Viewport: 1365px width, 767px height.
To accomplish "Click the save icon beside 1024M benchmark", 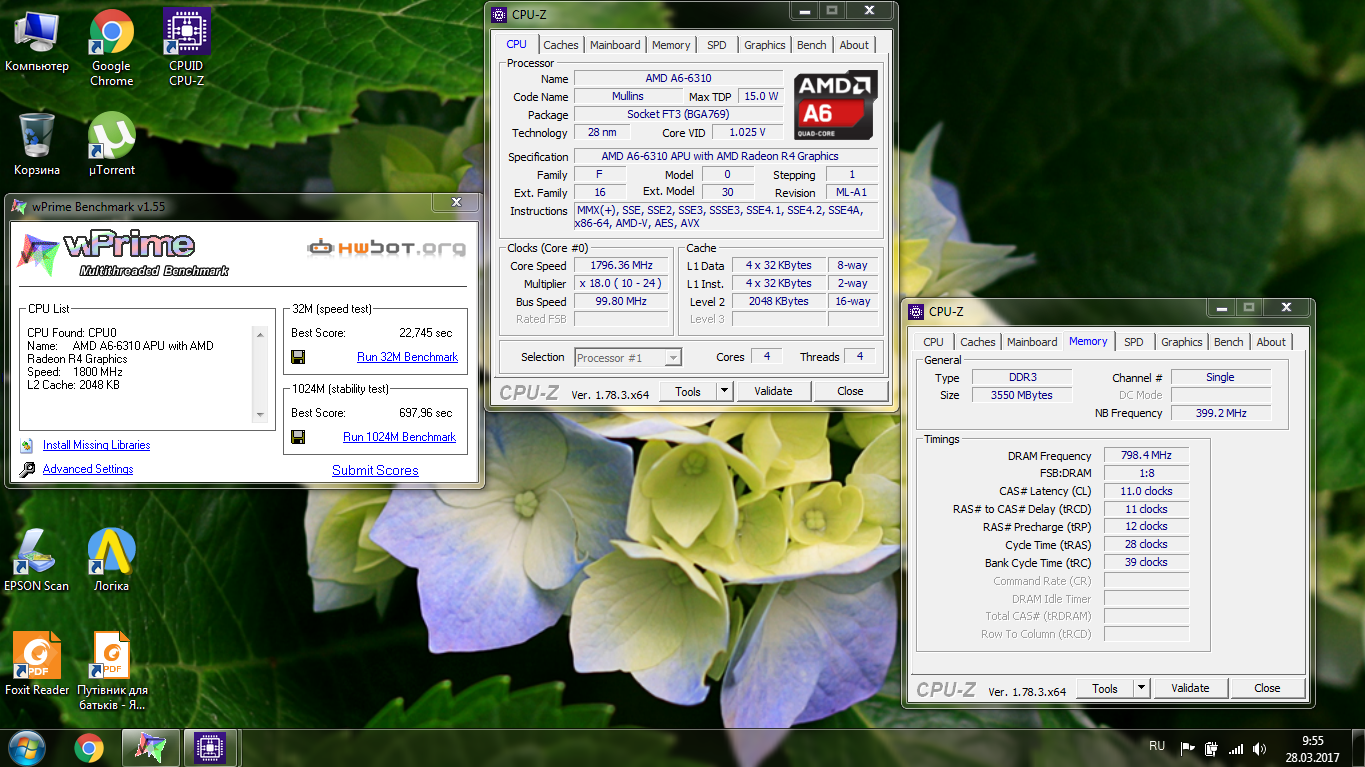I will pos(298,437).
